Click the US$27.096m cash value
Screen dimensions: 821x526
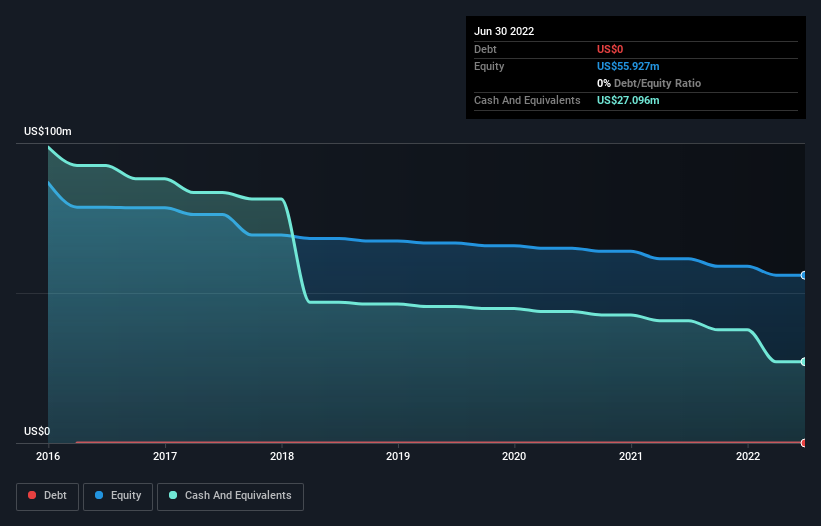tap(628, 100)
